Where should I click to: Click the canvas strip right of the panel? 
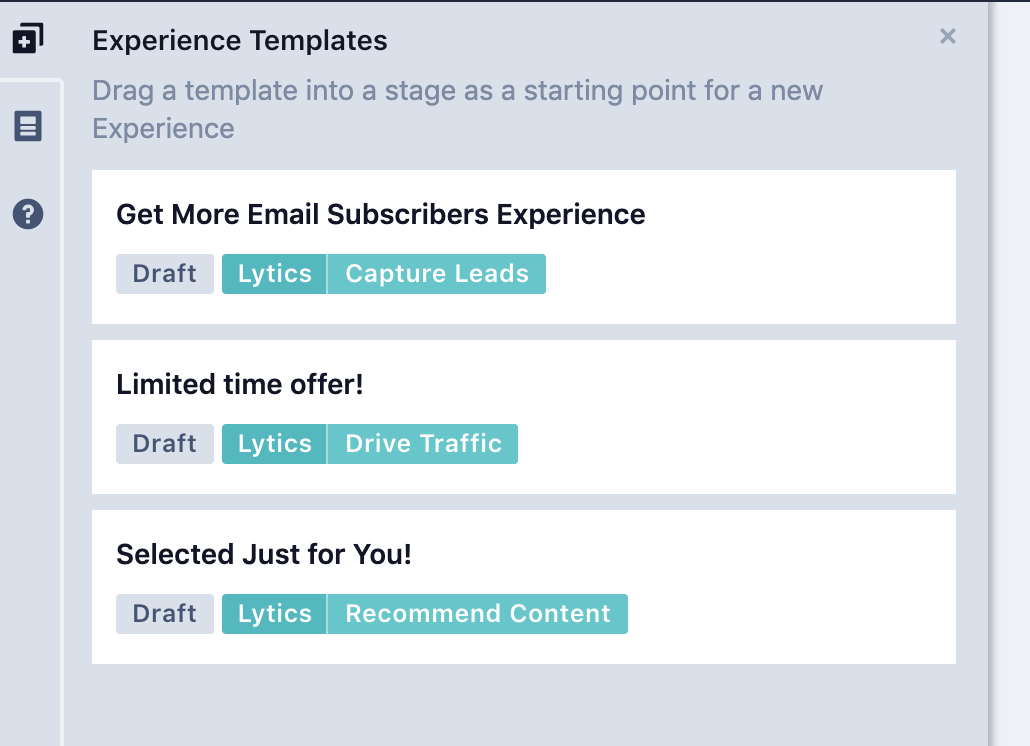point(1010,400)
